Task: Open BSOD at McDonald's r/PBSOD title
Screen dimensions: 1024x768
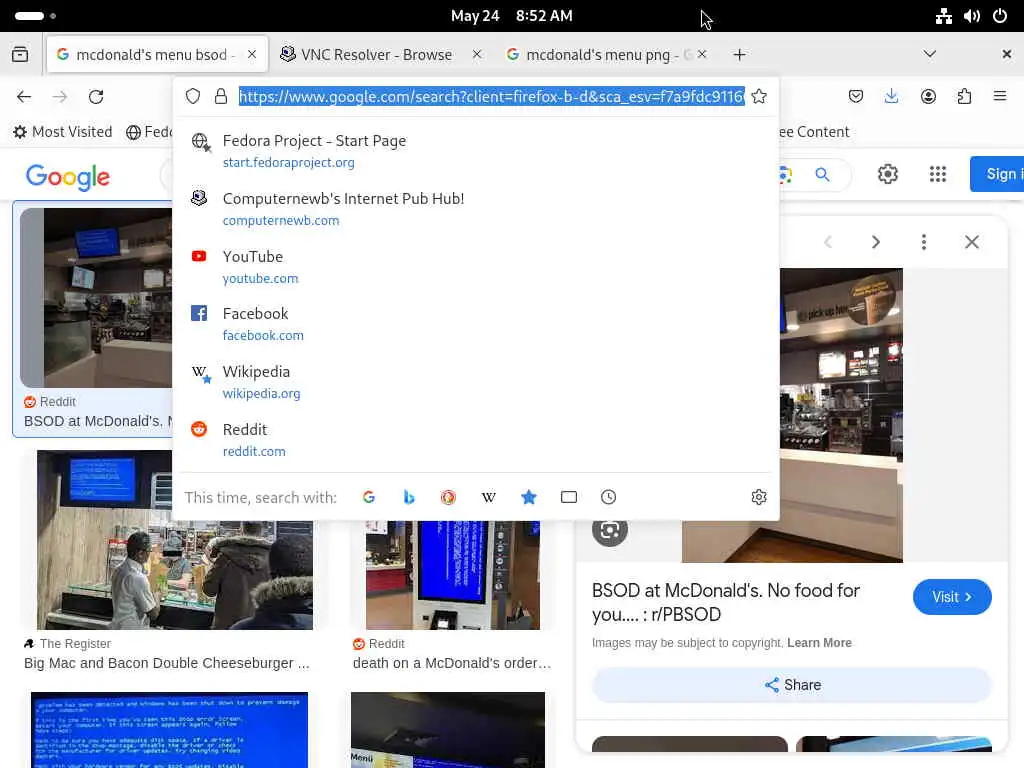Action: (x=725, y=602)
